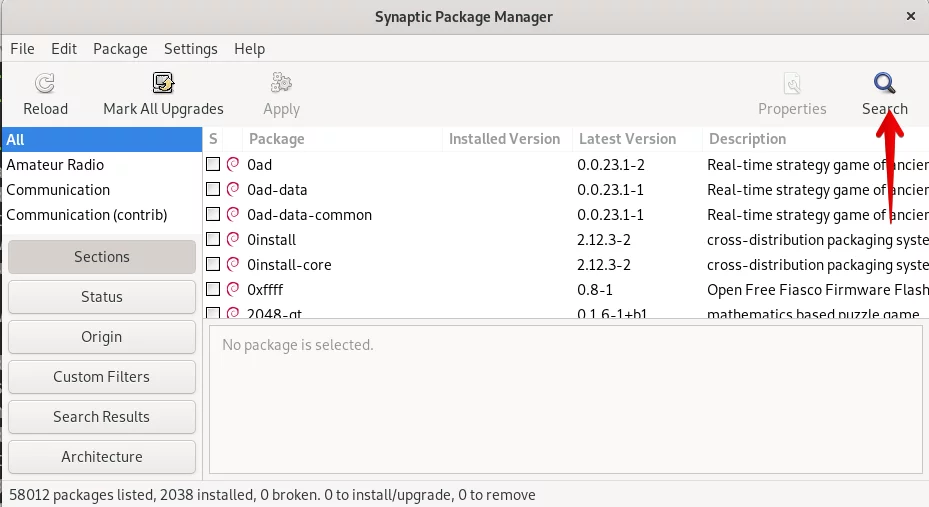This screenshot has height=507, width=929.
Task: Click the Debian swirl icon for 0ad-data-common
Action: pos(233,214)
